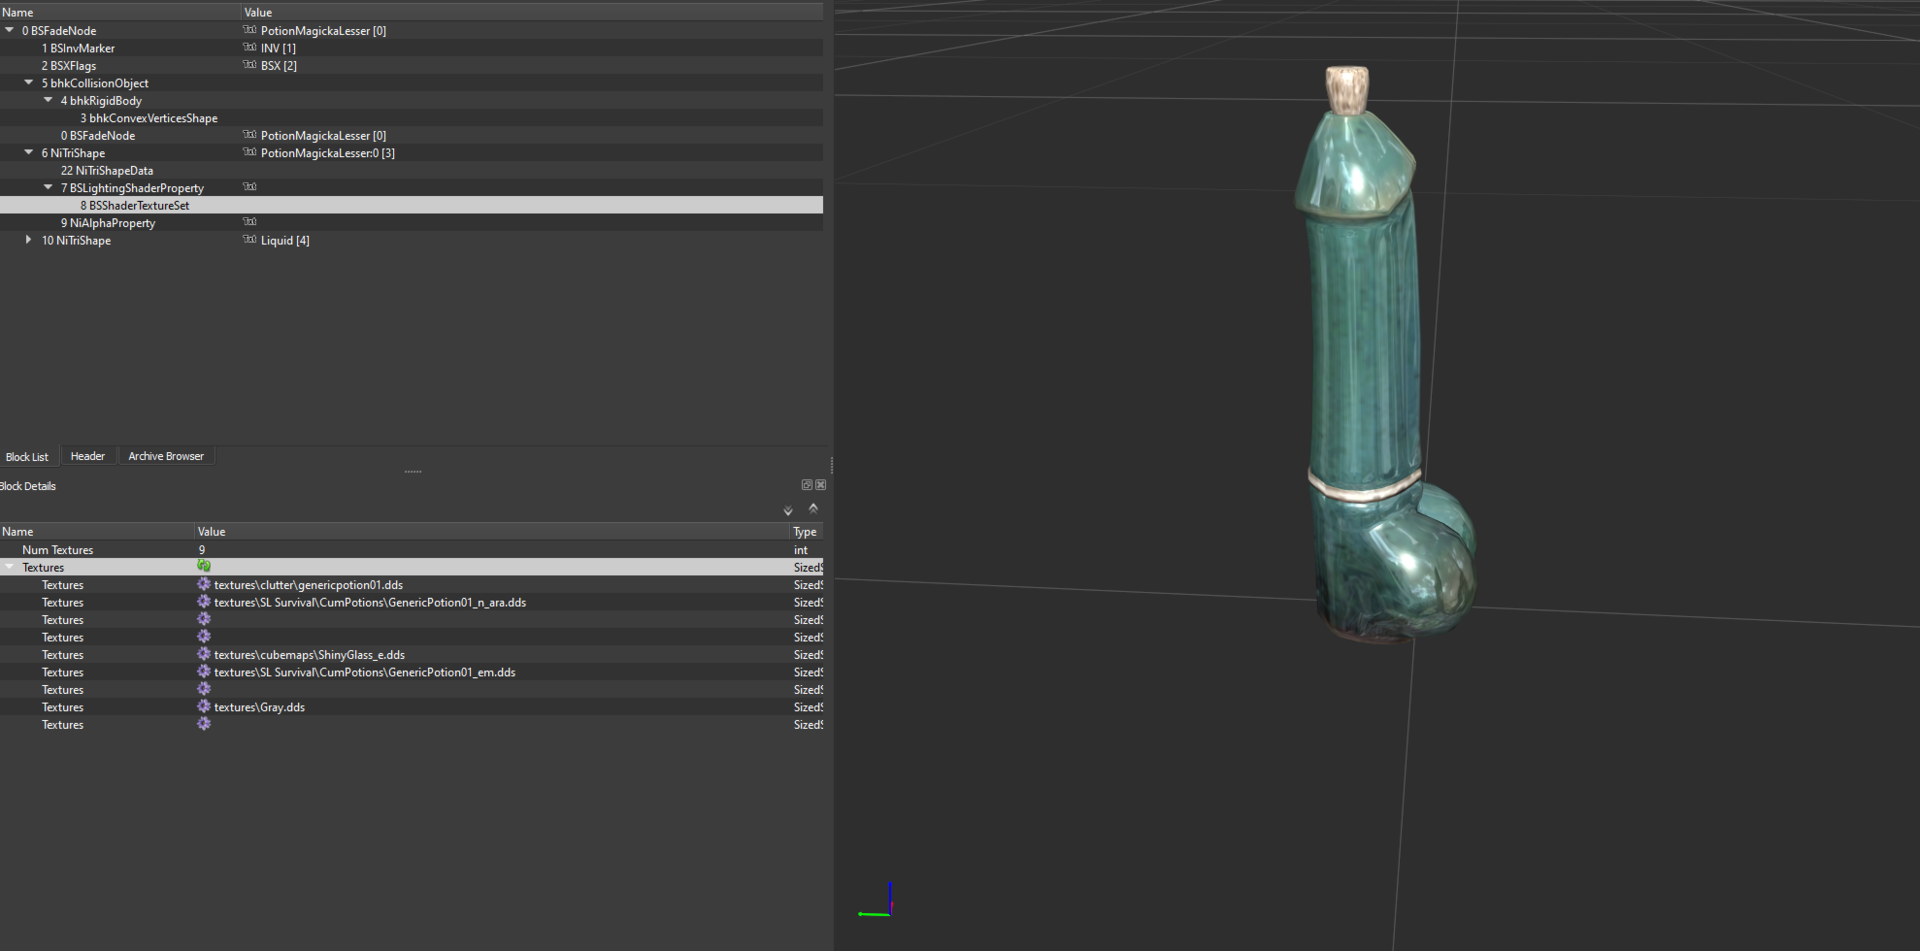
Task: Click the flower icon beside genericpotion01.dds
Action: click(x=204, y=584)
